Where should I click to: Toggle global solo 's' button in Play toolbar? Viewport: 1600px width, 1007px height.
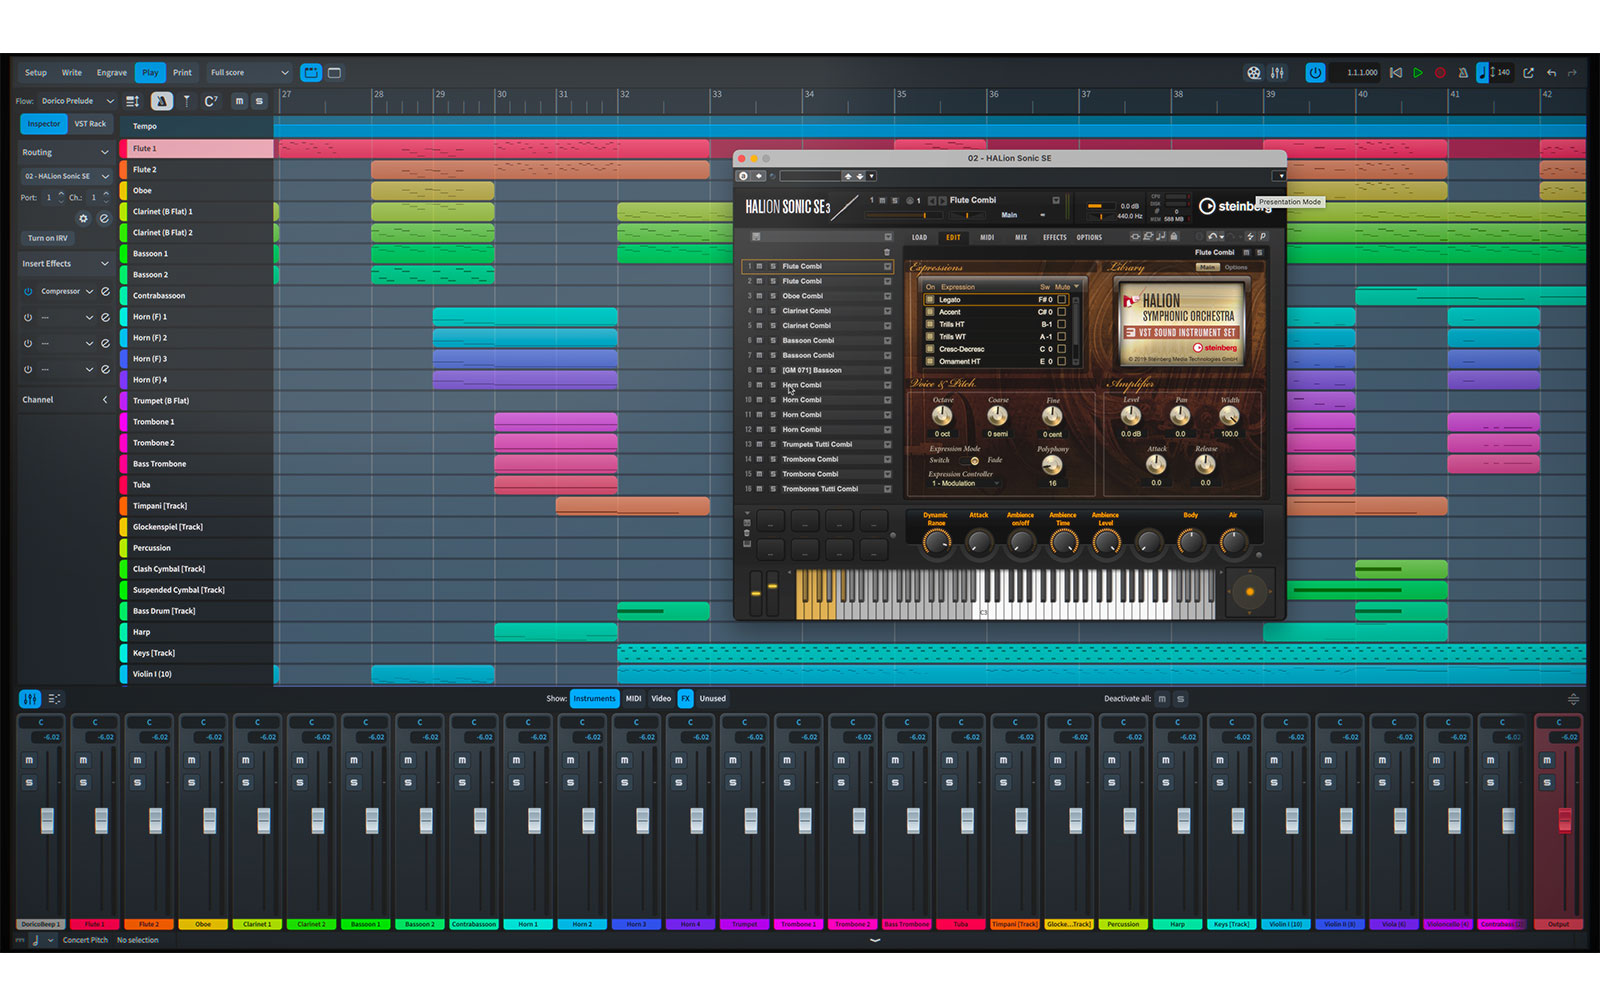tap(259, 101)
